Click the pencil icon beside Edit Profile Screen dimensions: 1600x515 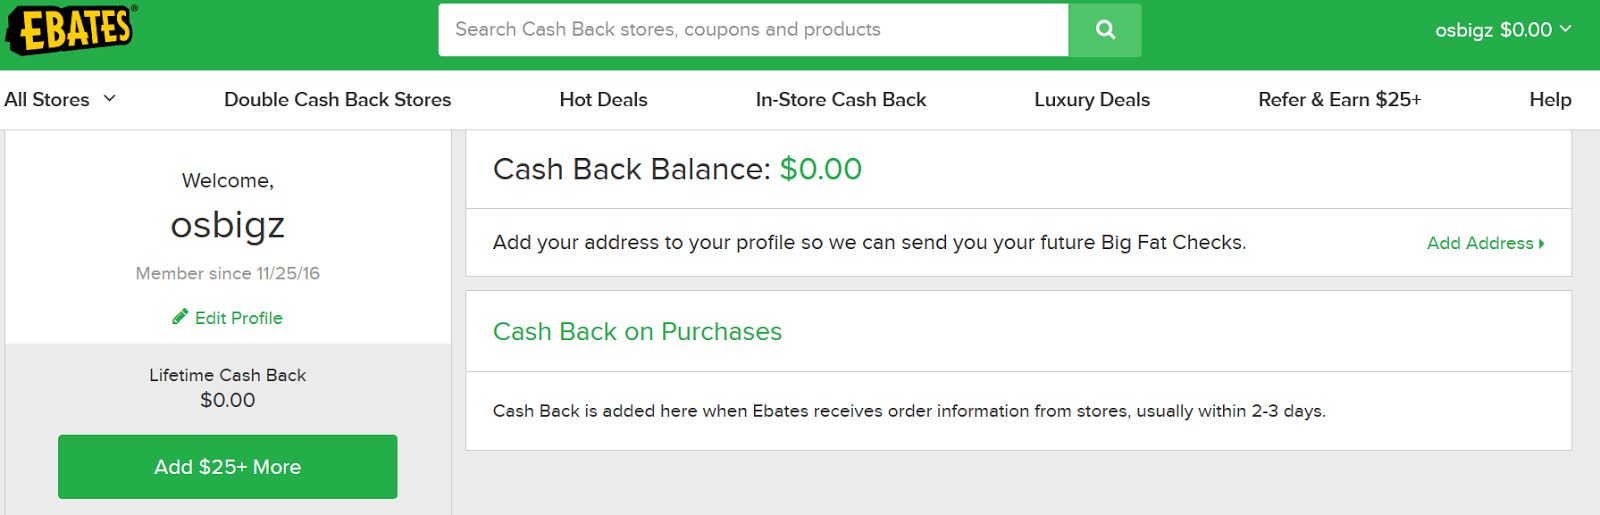(180, 317)
